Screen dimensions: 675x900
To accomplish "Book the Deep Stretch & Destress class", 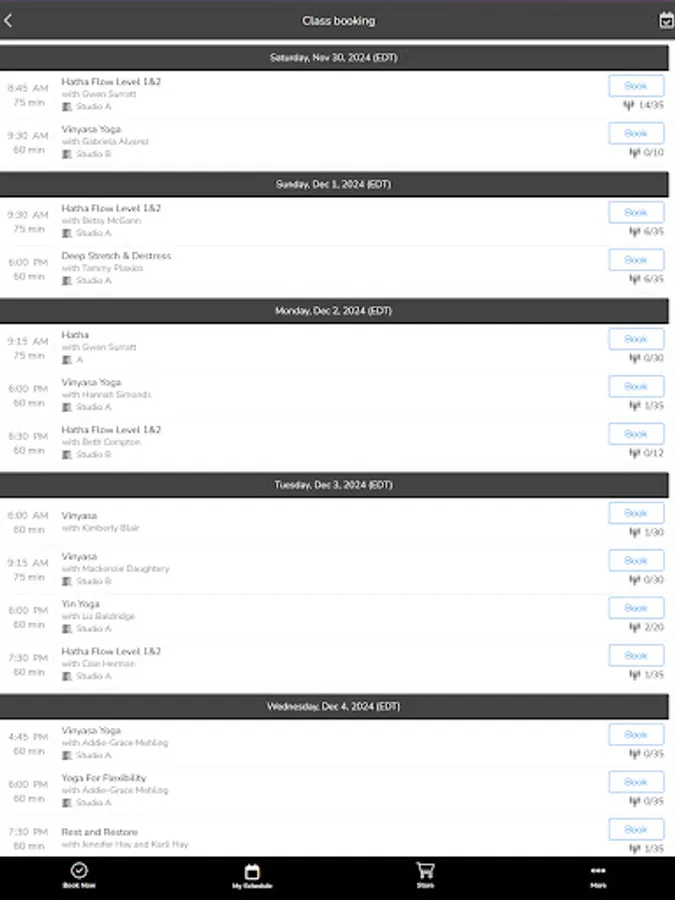I will (x=636, y=259).
